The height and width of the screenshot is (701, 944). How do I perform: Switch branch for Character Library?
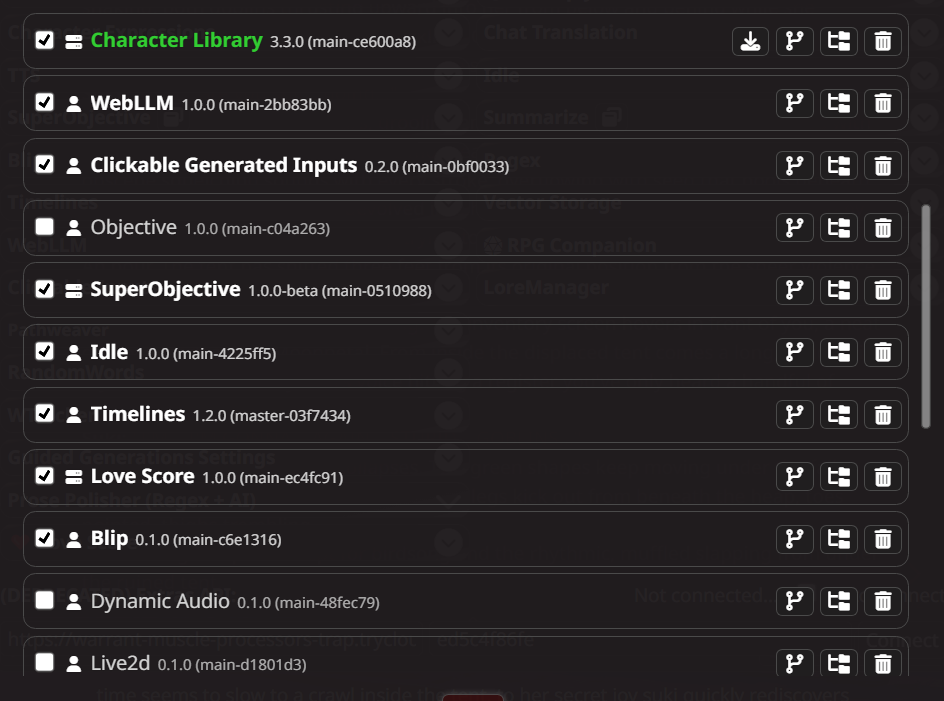click(x=795, y=41)
